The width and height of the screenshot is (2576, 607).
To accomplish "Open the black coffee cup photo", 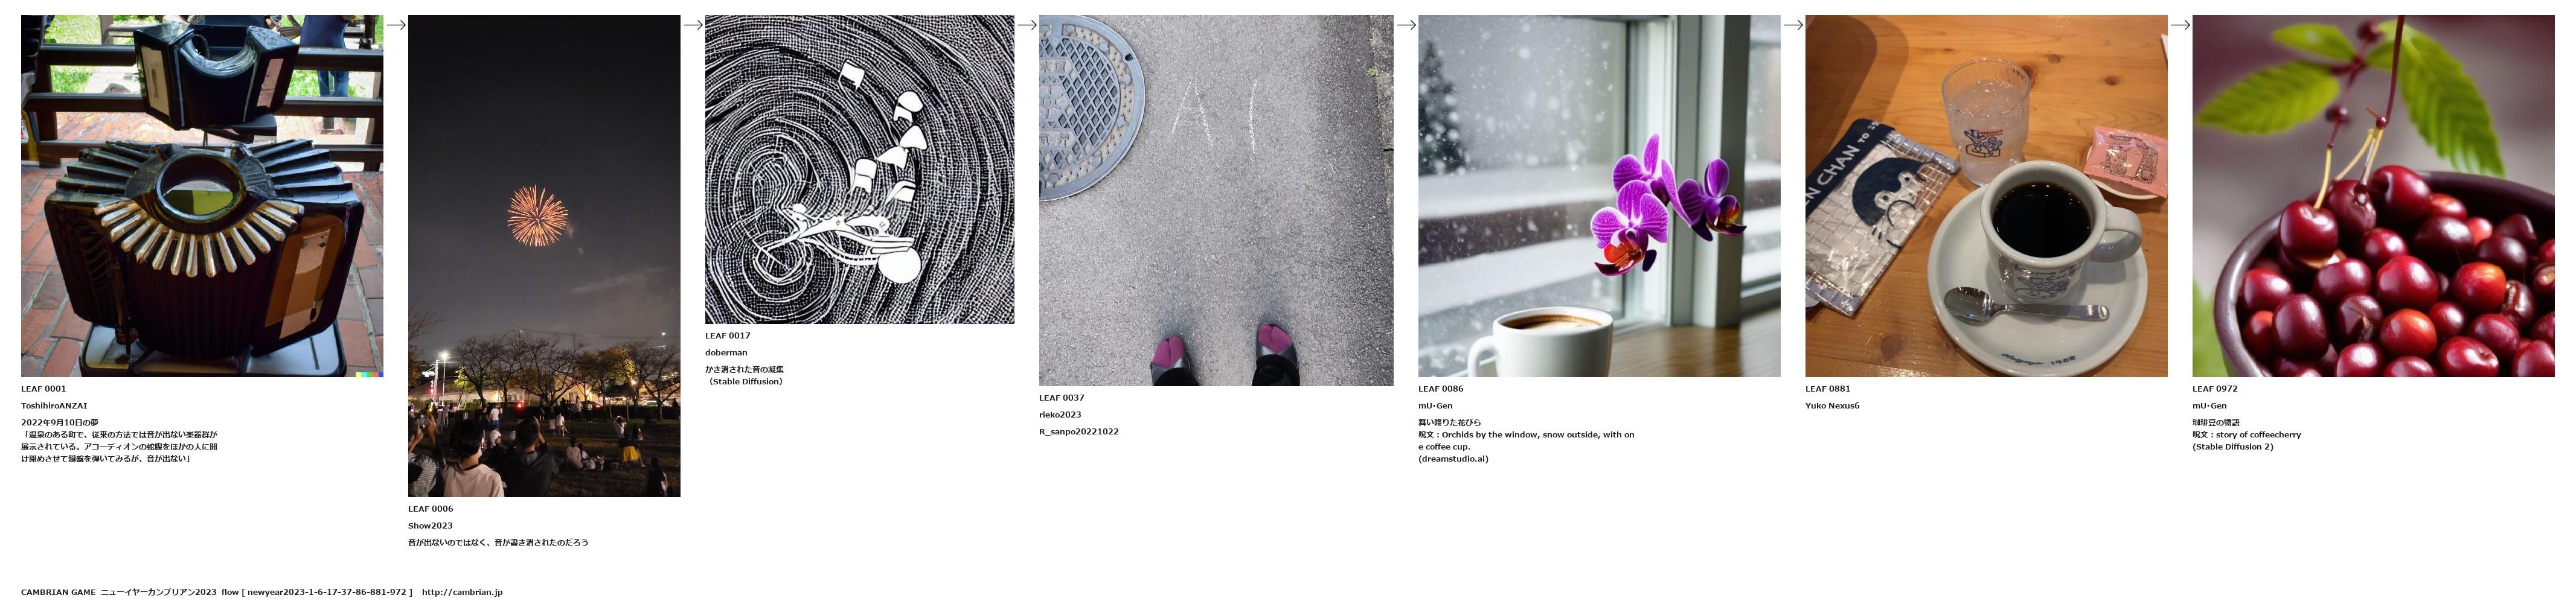I will [x=1986, y=196].
